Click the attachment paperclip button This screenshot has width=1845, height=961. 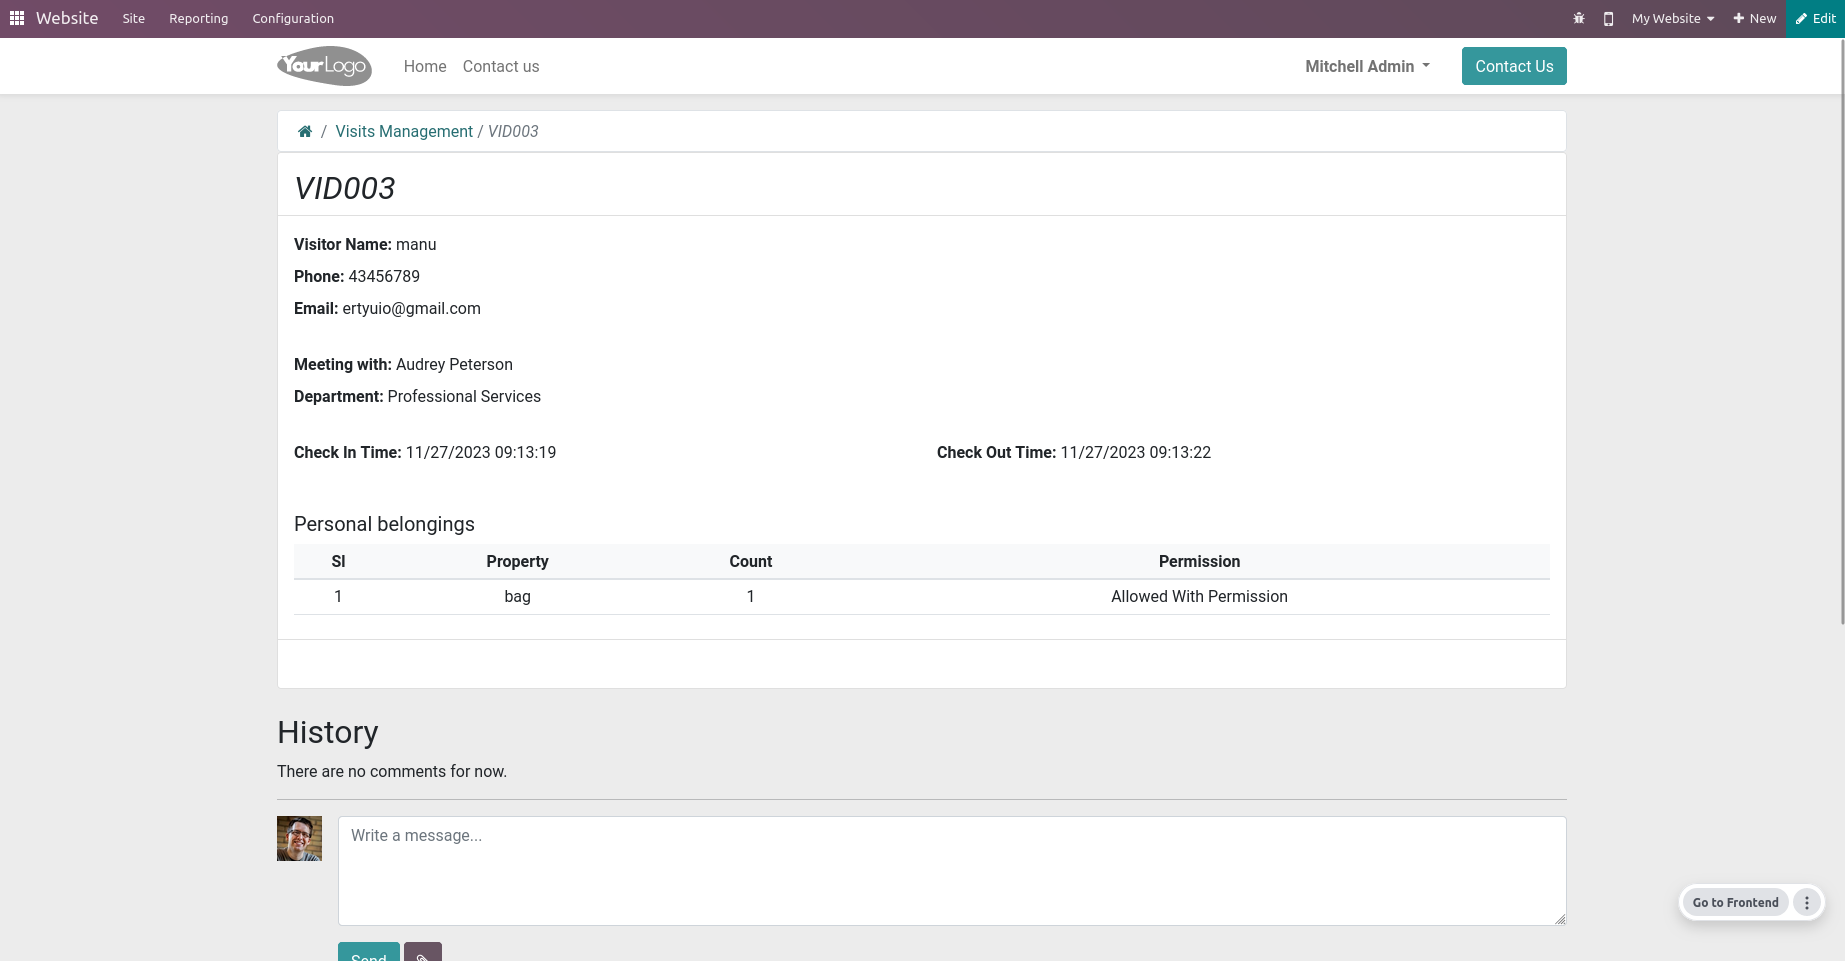423,952
